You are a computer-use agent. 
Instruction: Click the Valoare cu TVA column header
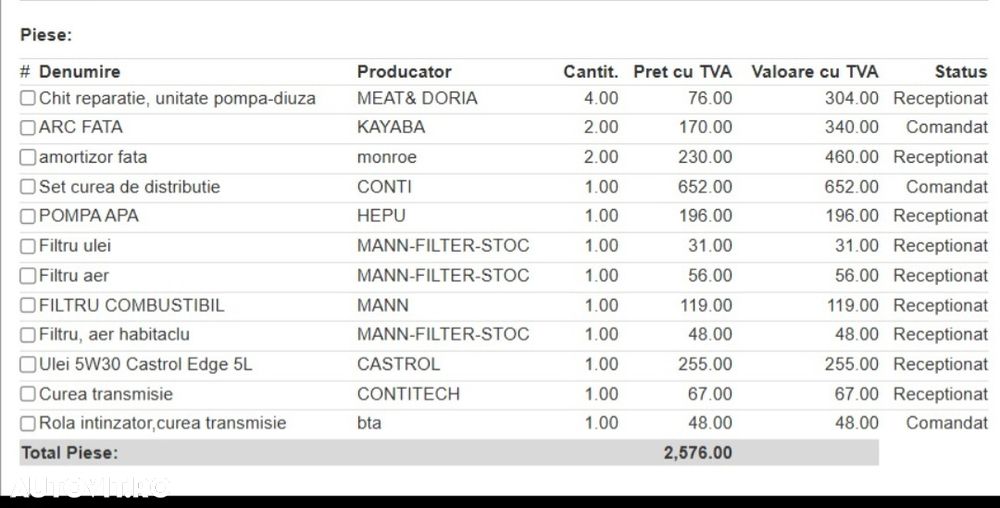814,72
